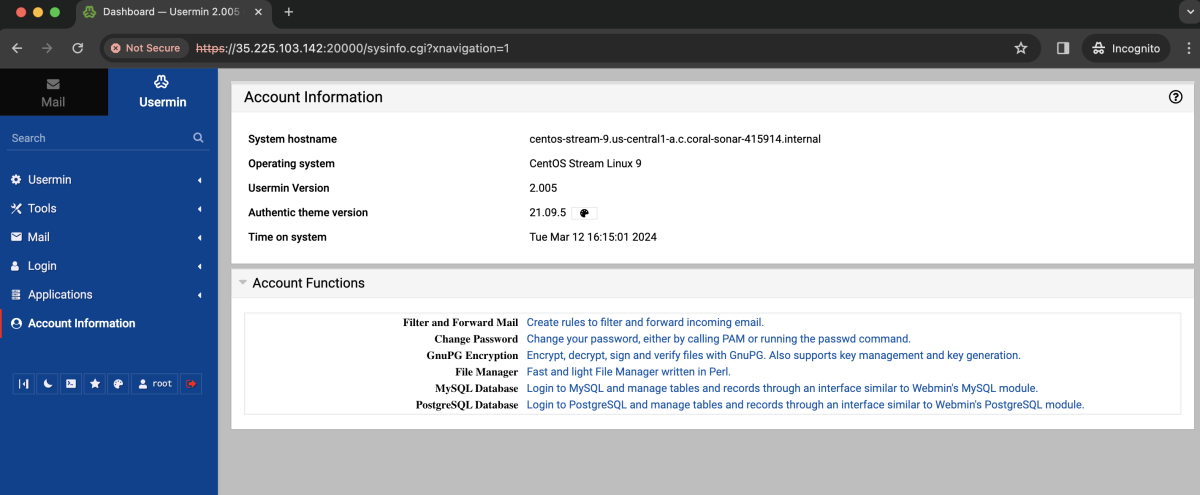Click the palette icon beside theme version
This screenshot has width=1200, height=495.
(x=585, y=213)
